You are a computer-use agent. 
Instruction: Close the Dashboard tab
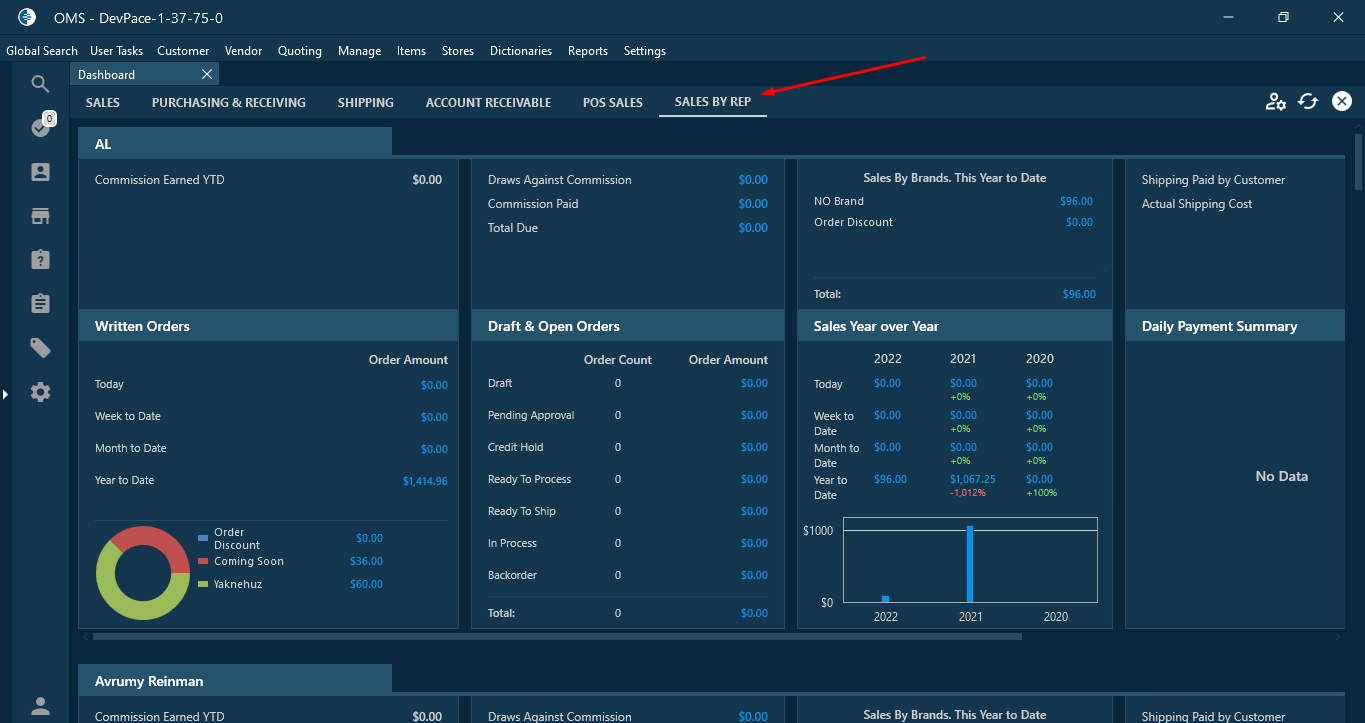point(207,74)
